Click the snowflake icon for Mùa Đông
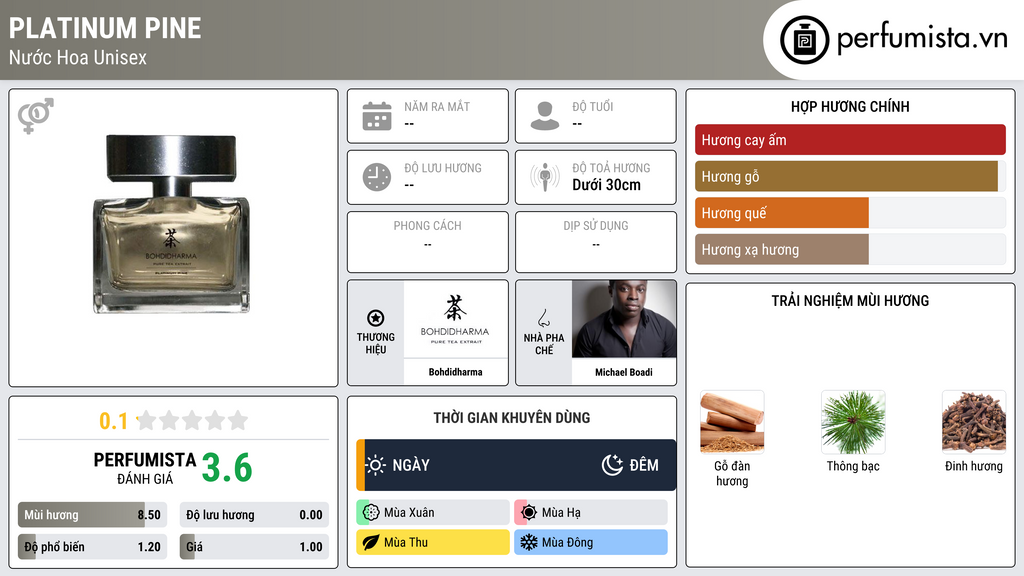This screenshot has width=1024, height=576. coord(529,542)
